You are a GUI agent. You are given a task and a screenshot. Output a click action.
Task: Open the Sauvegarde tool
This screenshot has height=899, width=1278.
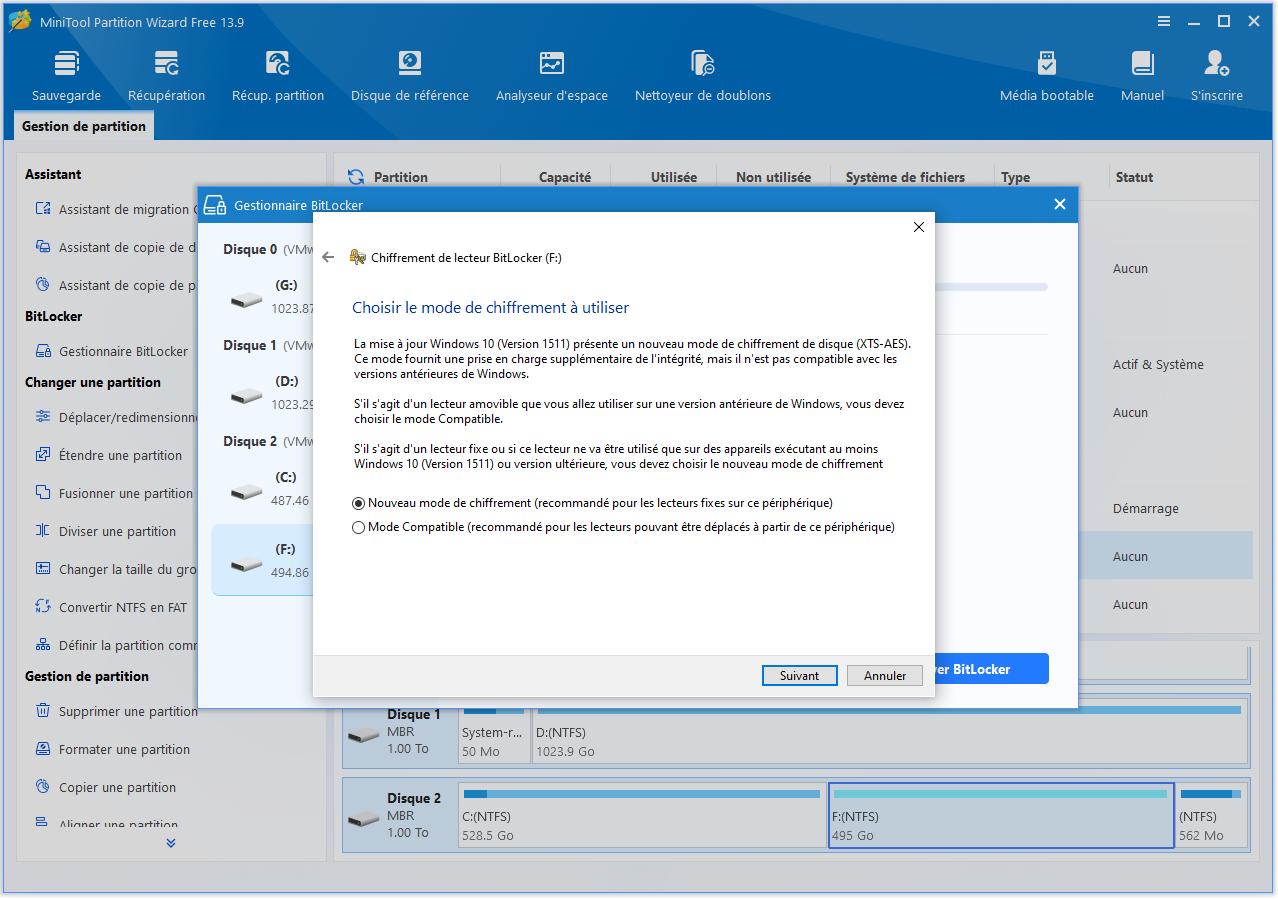(x=66, y=76)
